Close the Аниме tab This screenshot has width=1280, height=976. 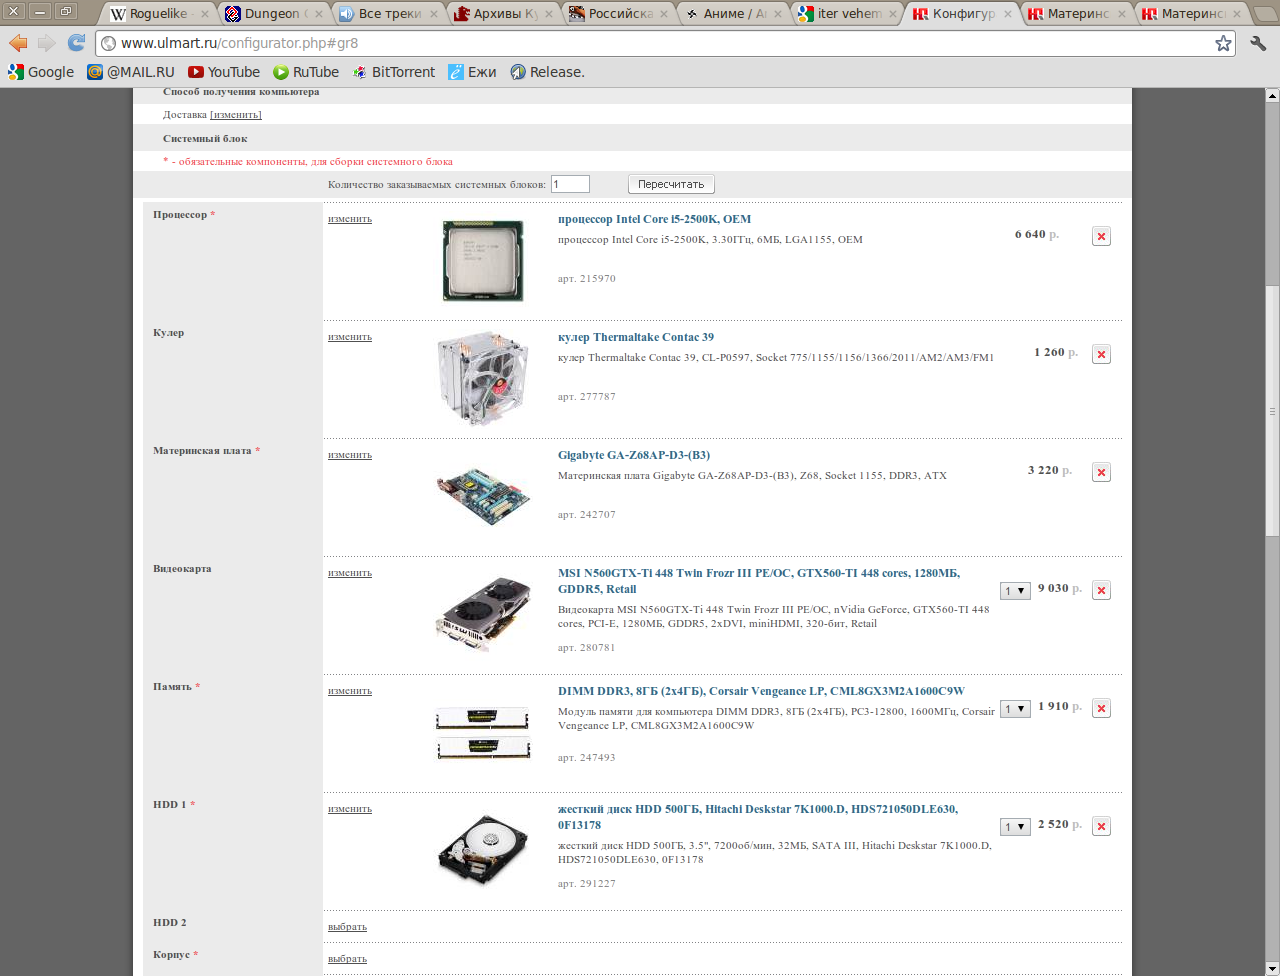tap(777, 14)
